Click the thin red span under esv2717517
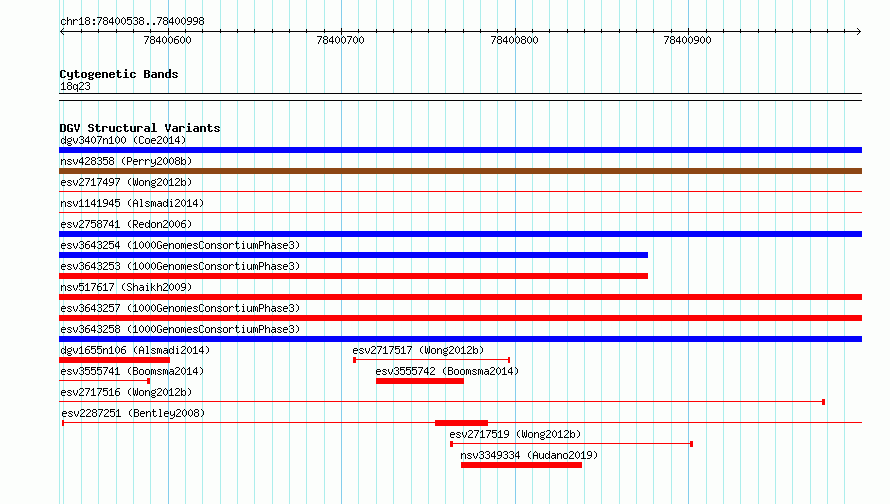Screen dimensions: 890x504 point(431,360)
